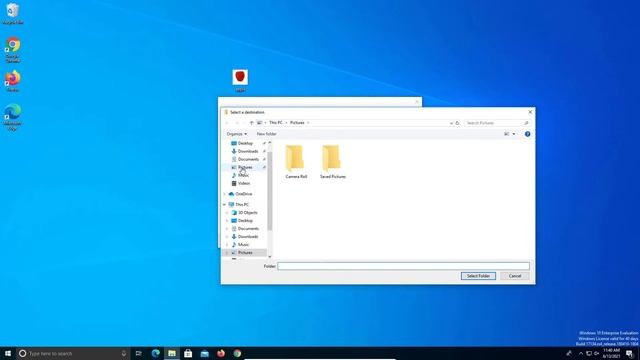The height and width of the screenshot is (360, 640).
Task: Select Documents under Quick access
Action: click(248, 159)
